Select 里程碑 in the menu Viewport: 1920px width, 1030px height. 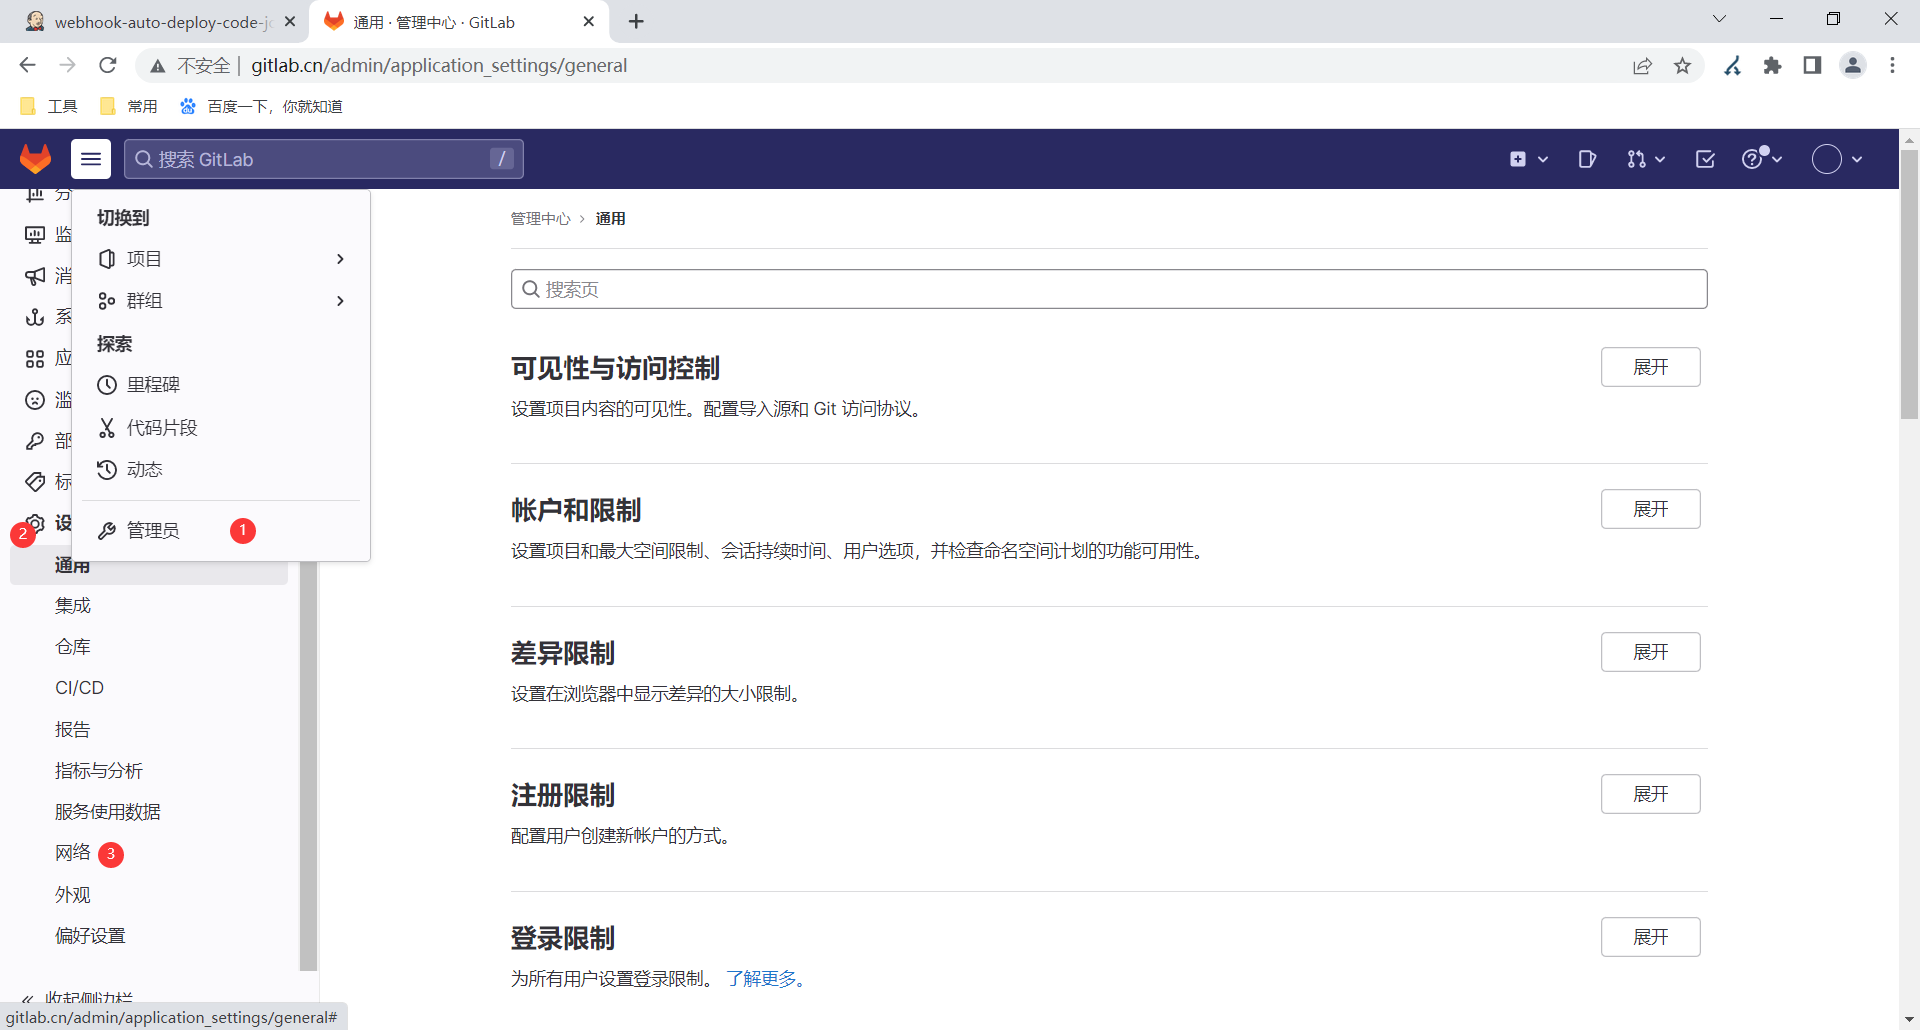point(221,385)
